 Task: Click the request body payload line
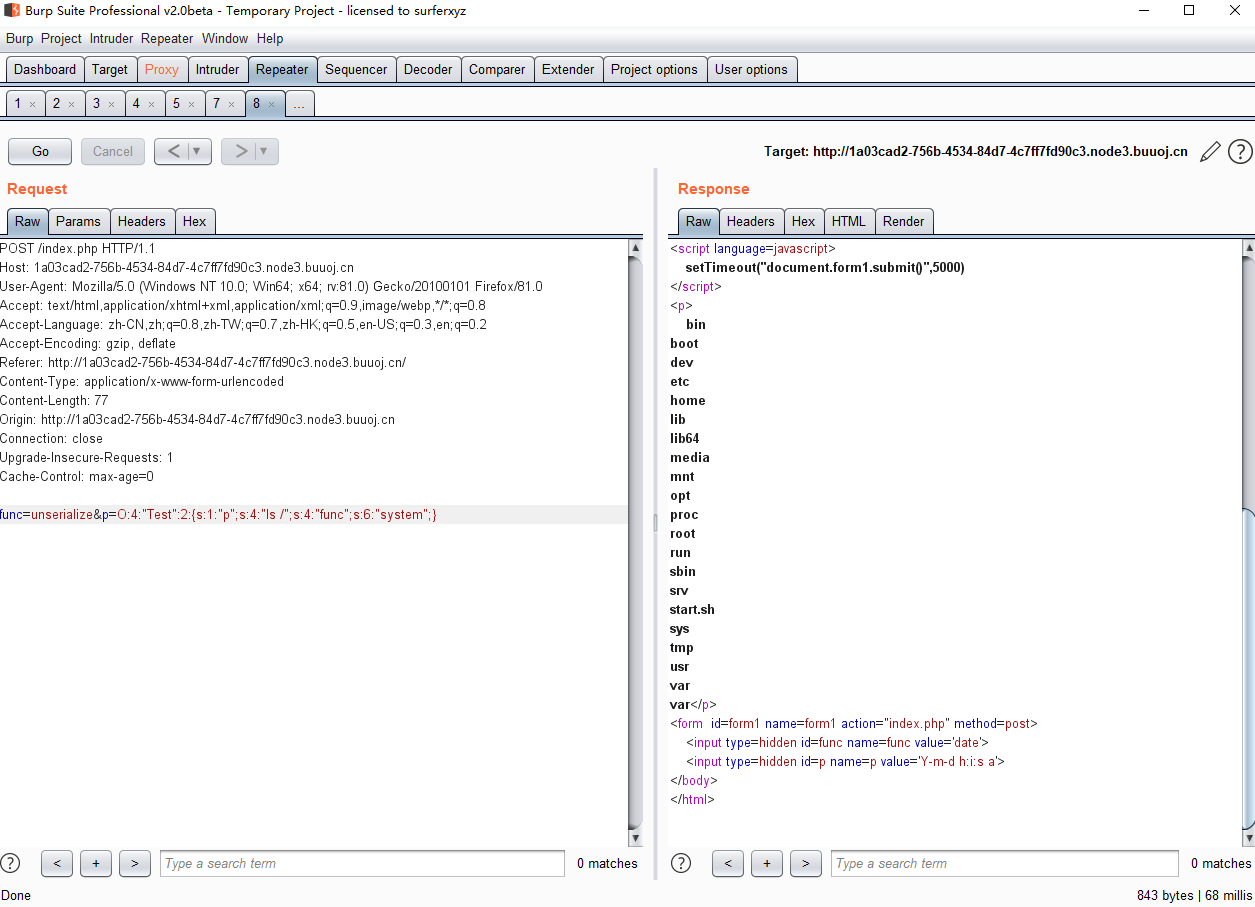[x=314, y=514]
